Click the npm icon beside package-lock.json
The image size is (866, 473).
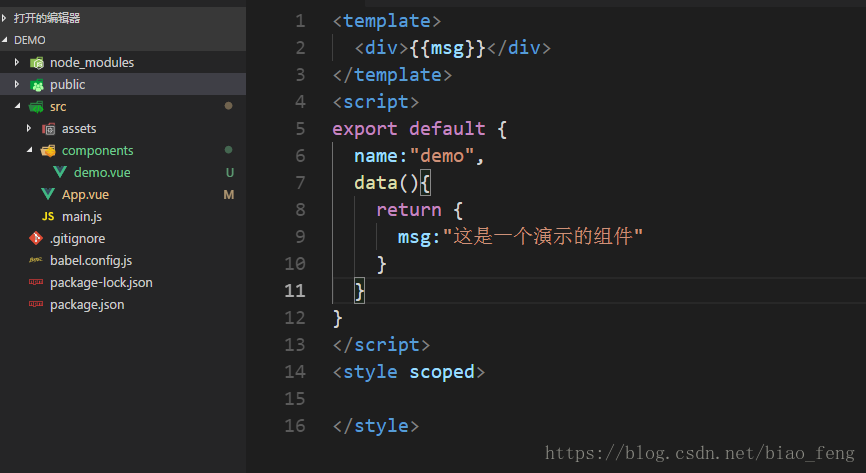(36, 282)
